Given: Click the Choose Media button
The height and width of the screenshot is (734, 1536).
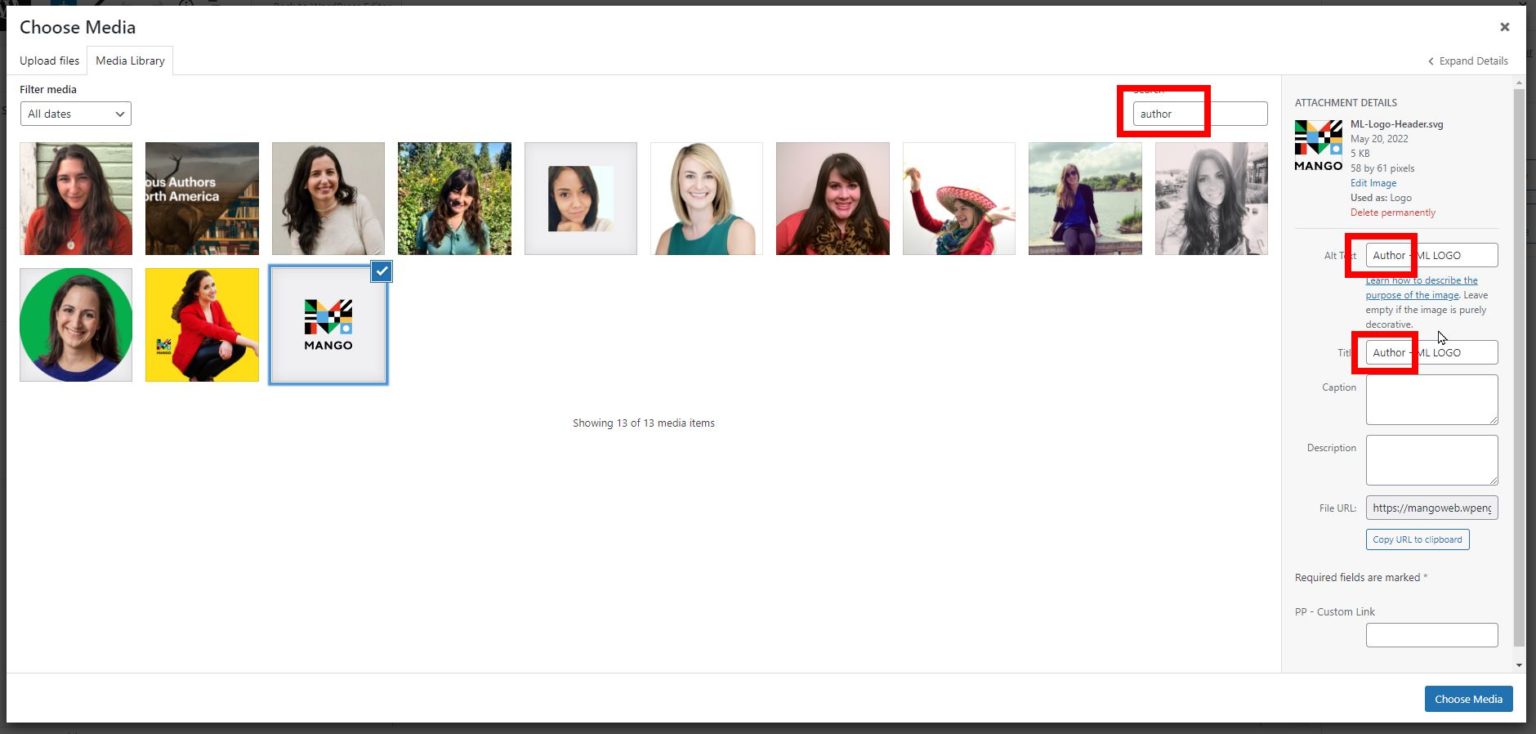Looking at the screenshot, I should pos(1467,699).
